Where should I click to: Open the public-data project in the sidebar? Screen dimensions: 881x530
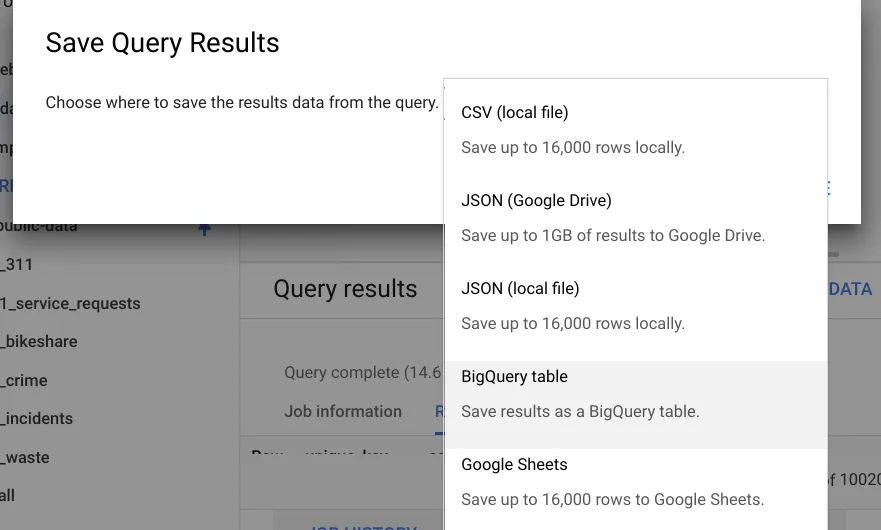click(40, 227)
